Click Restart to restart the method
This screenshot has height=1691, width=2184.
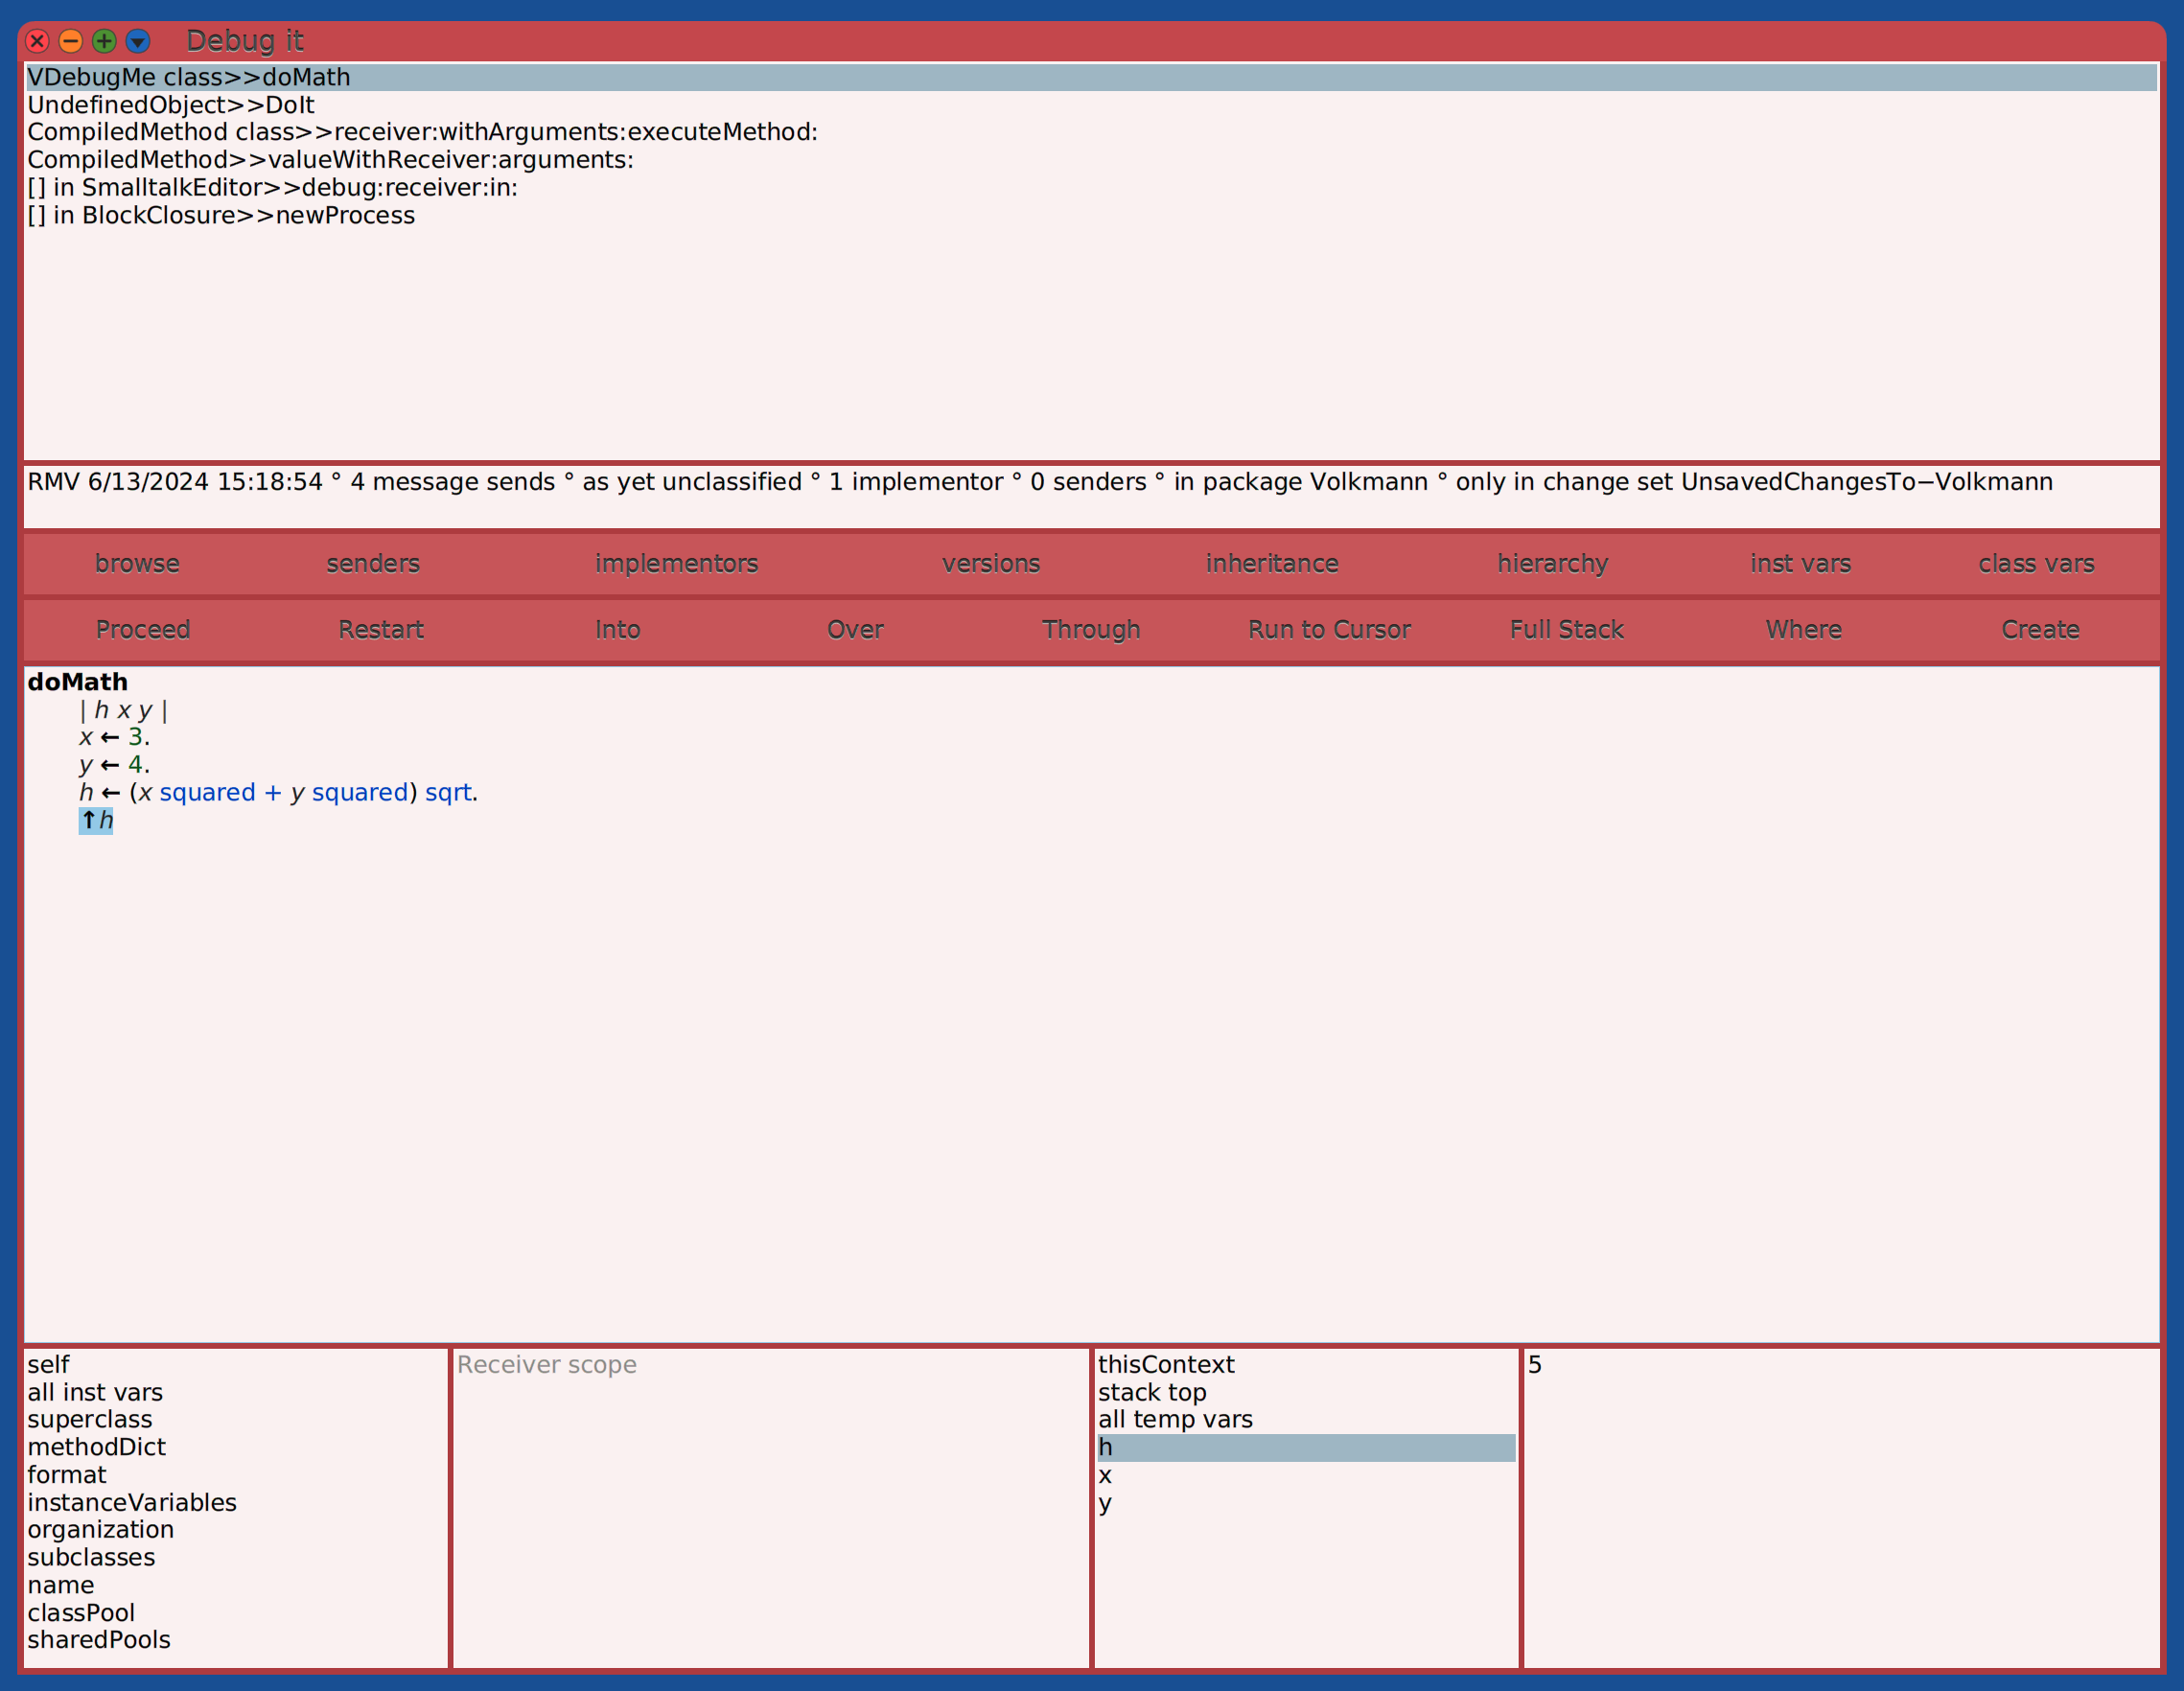[x=380, y=630]
